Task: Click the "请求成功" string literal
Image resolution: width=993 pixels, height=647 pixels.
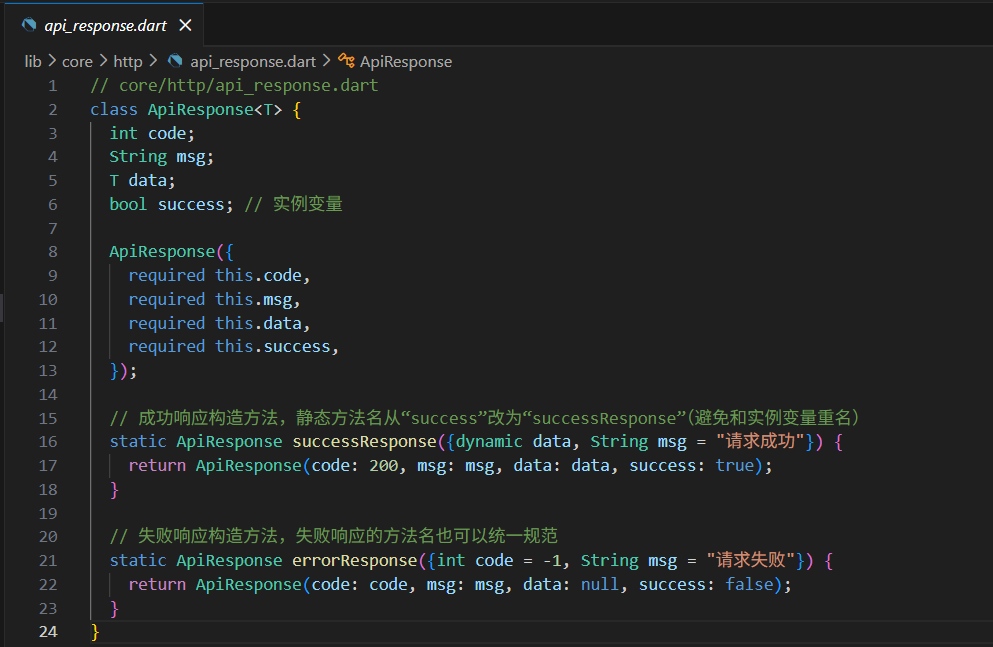Action: tap(760, 441)
